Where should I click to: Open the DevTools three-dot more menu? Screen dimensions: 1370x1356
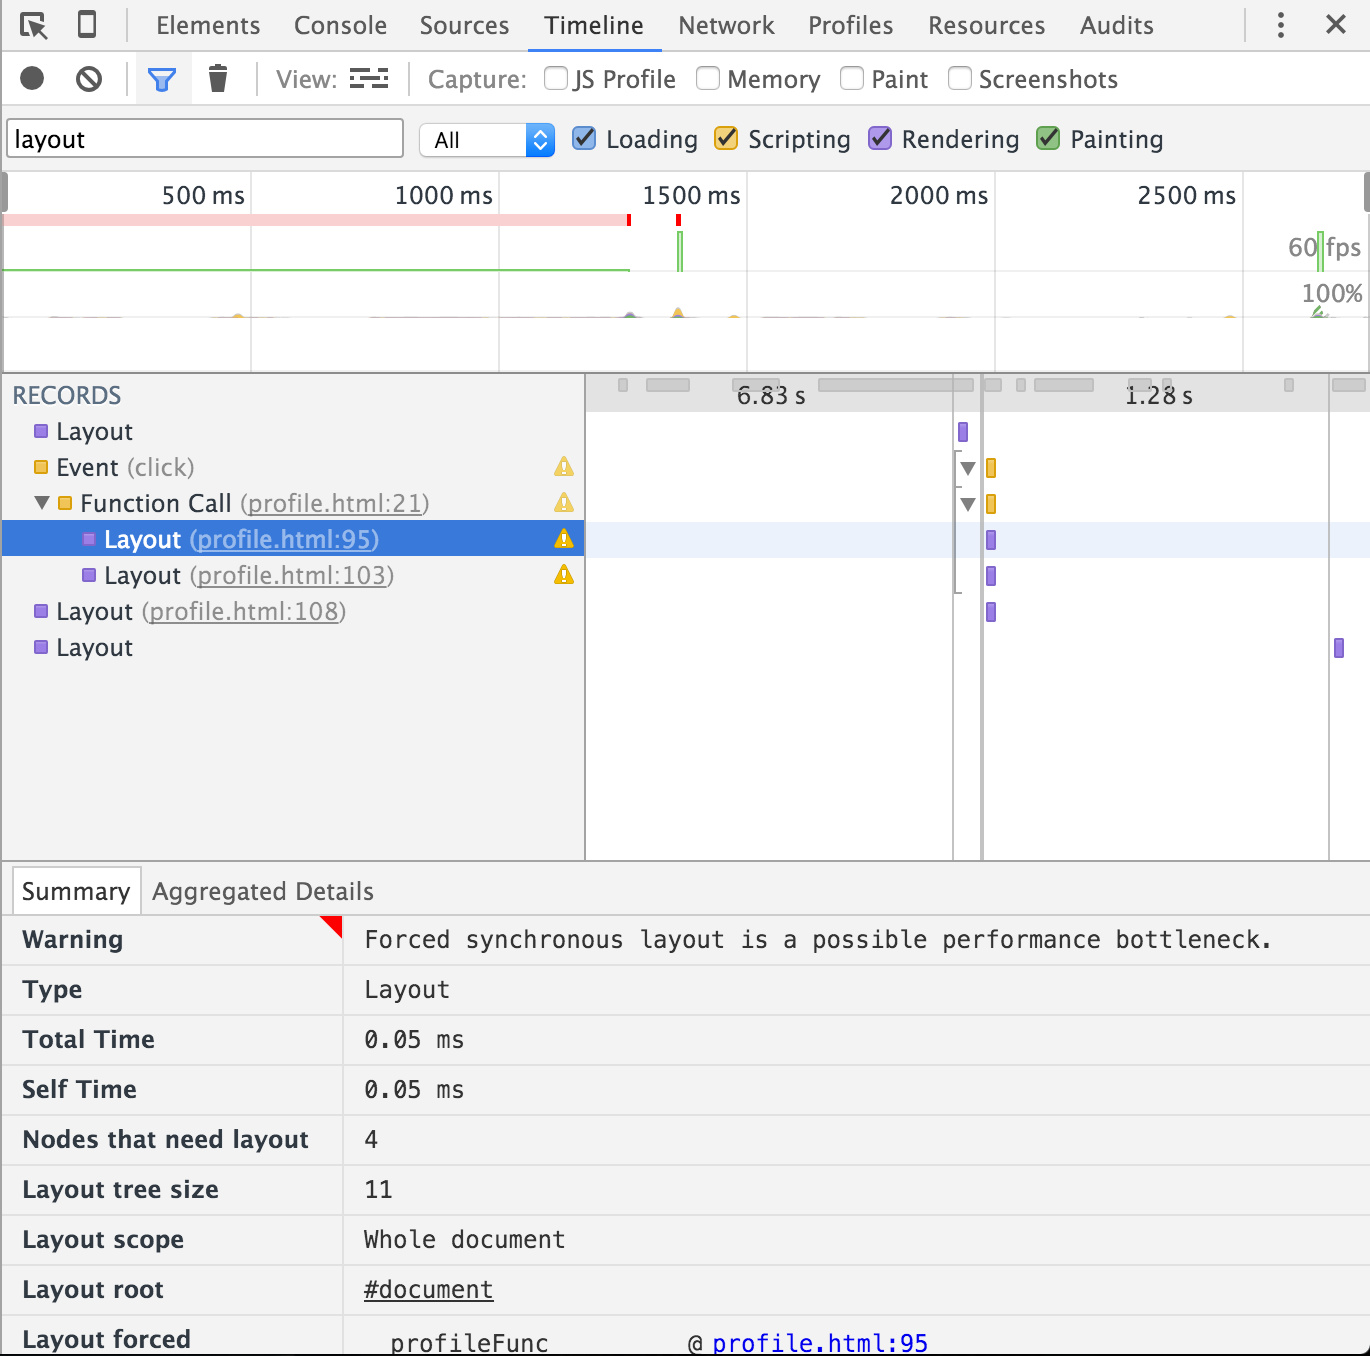click(1281, 25)
